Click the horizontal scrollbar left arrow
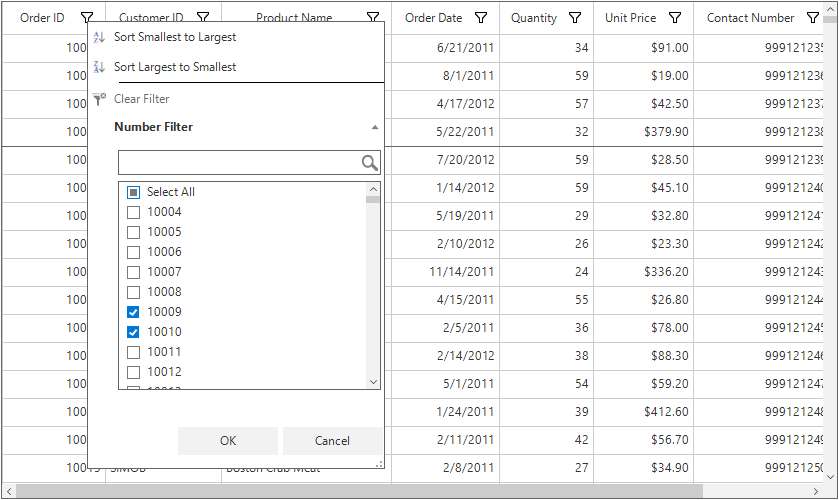This screenshot has width=839, height=500. point(9,491)
